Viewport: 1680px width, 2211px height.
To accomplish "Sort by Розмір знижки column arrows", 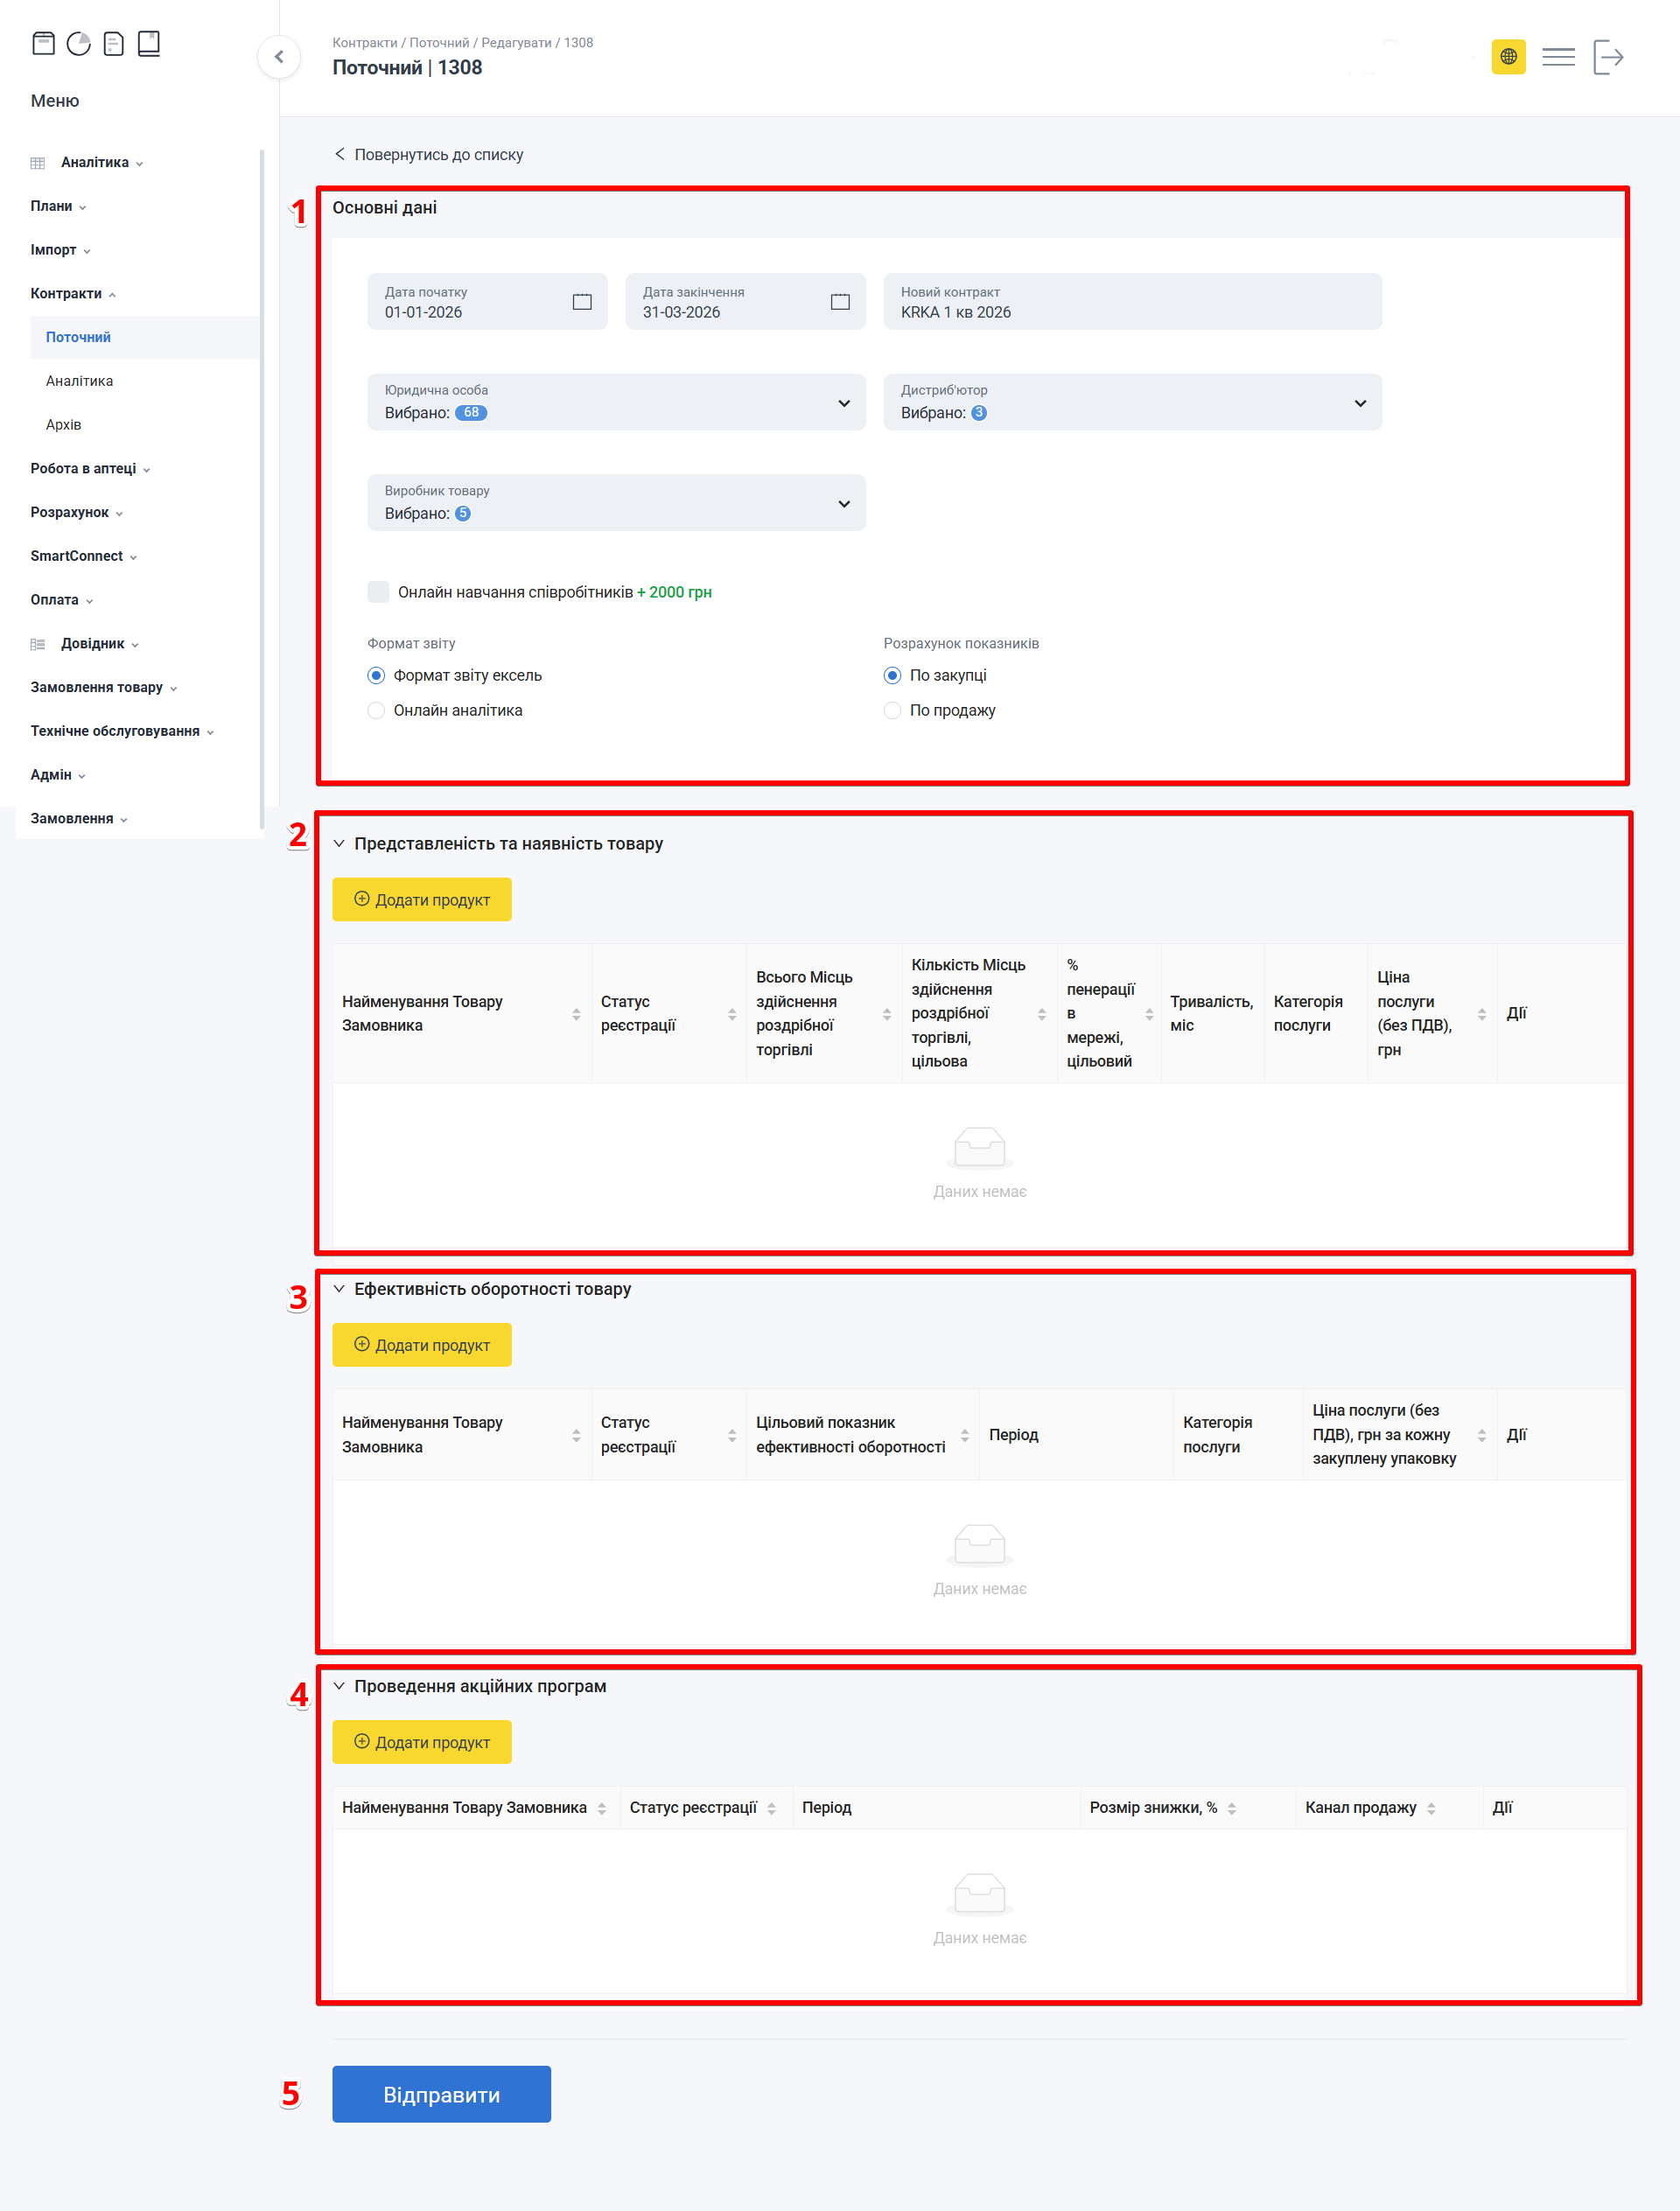I will click(1232, 1808).
